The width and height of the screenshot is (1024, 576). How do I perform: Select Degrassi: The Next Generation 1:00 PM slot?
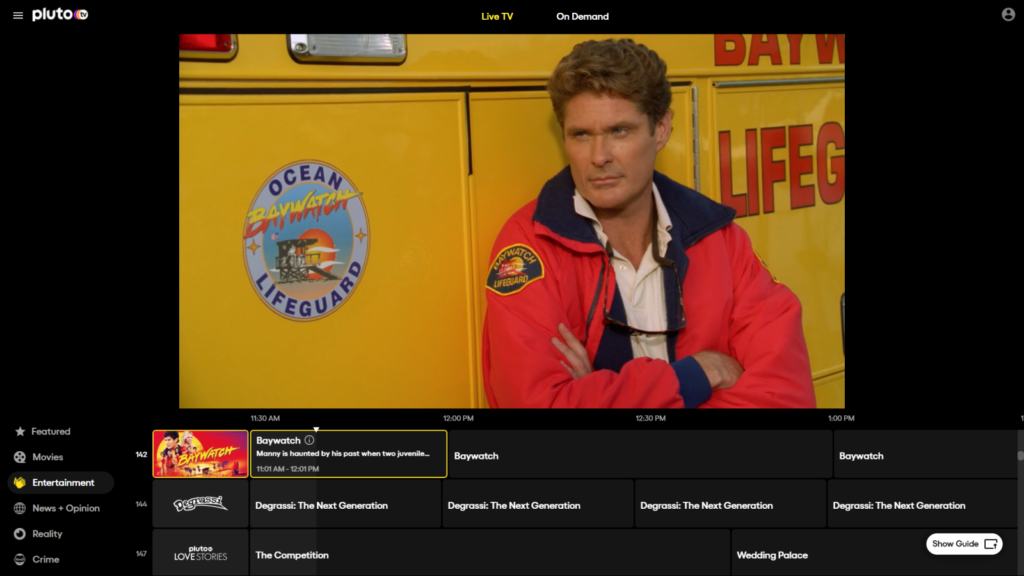[x=922, y=504]
